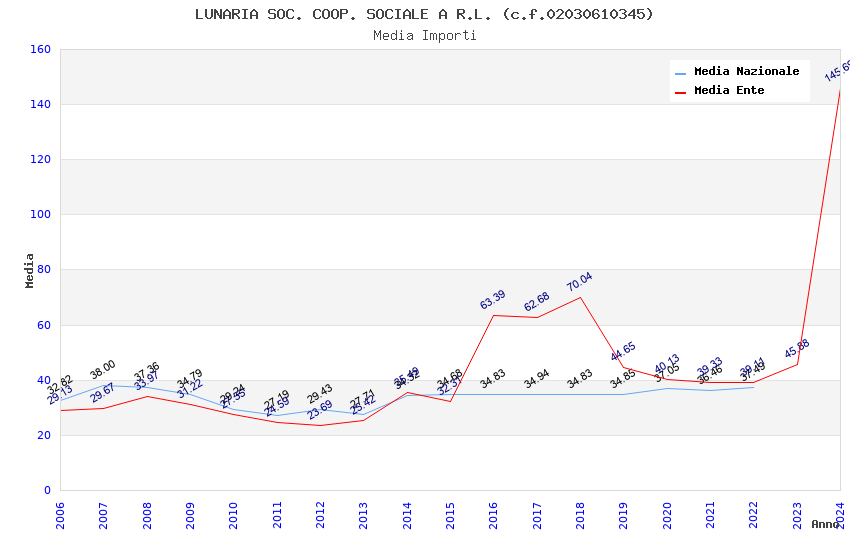Click the 2017 year label
850x550 pixels.
537,515
